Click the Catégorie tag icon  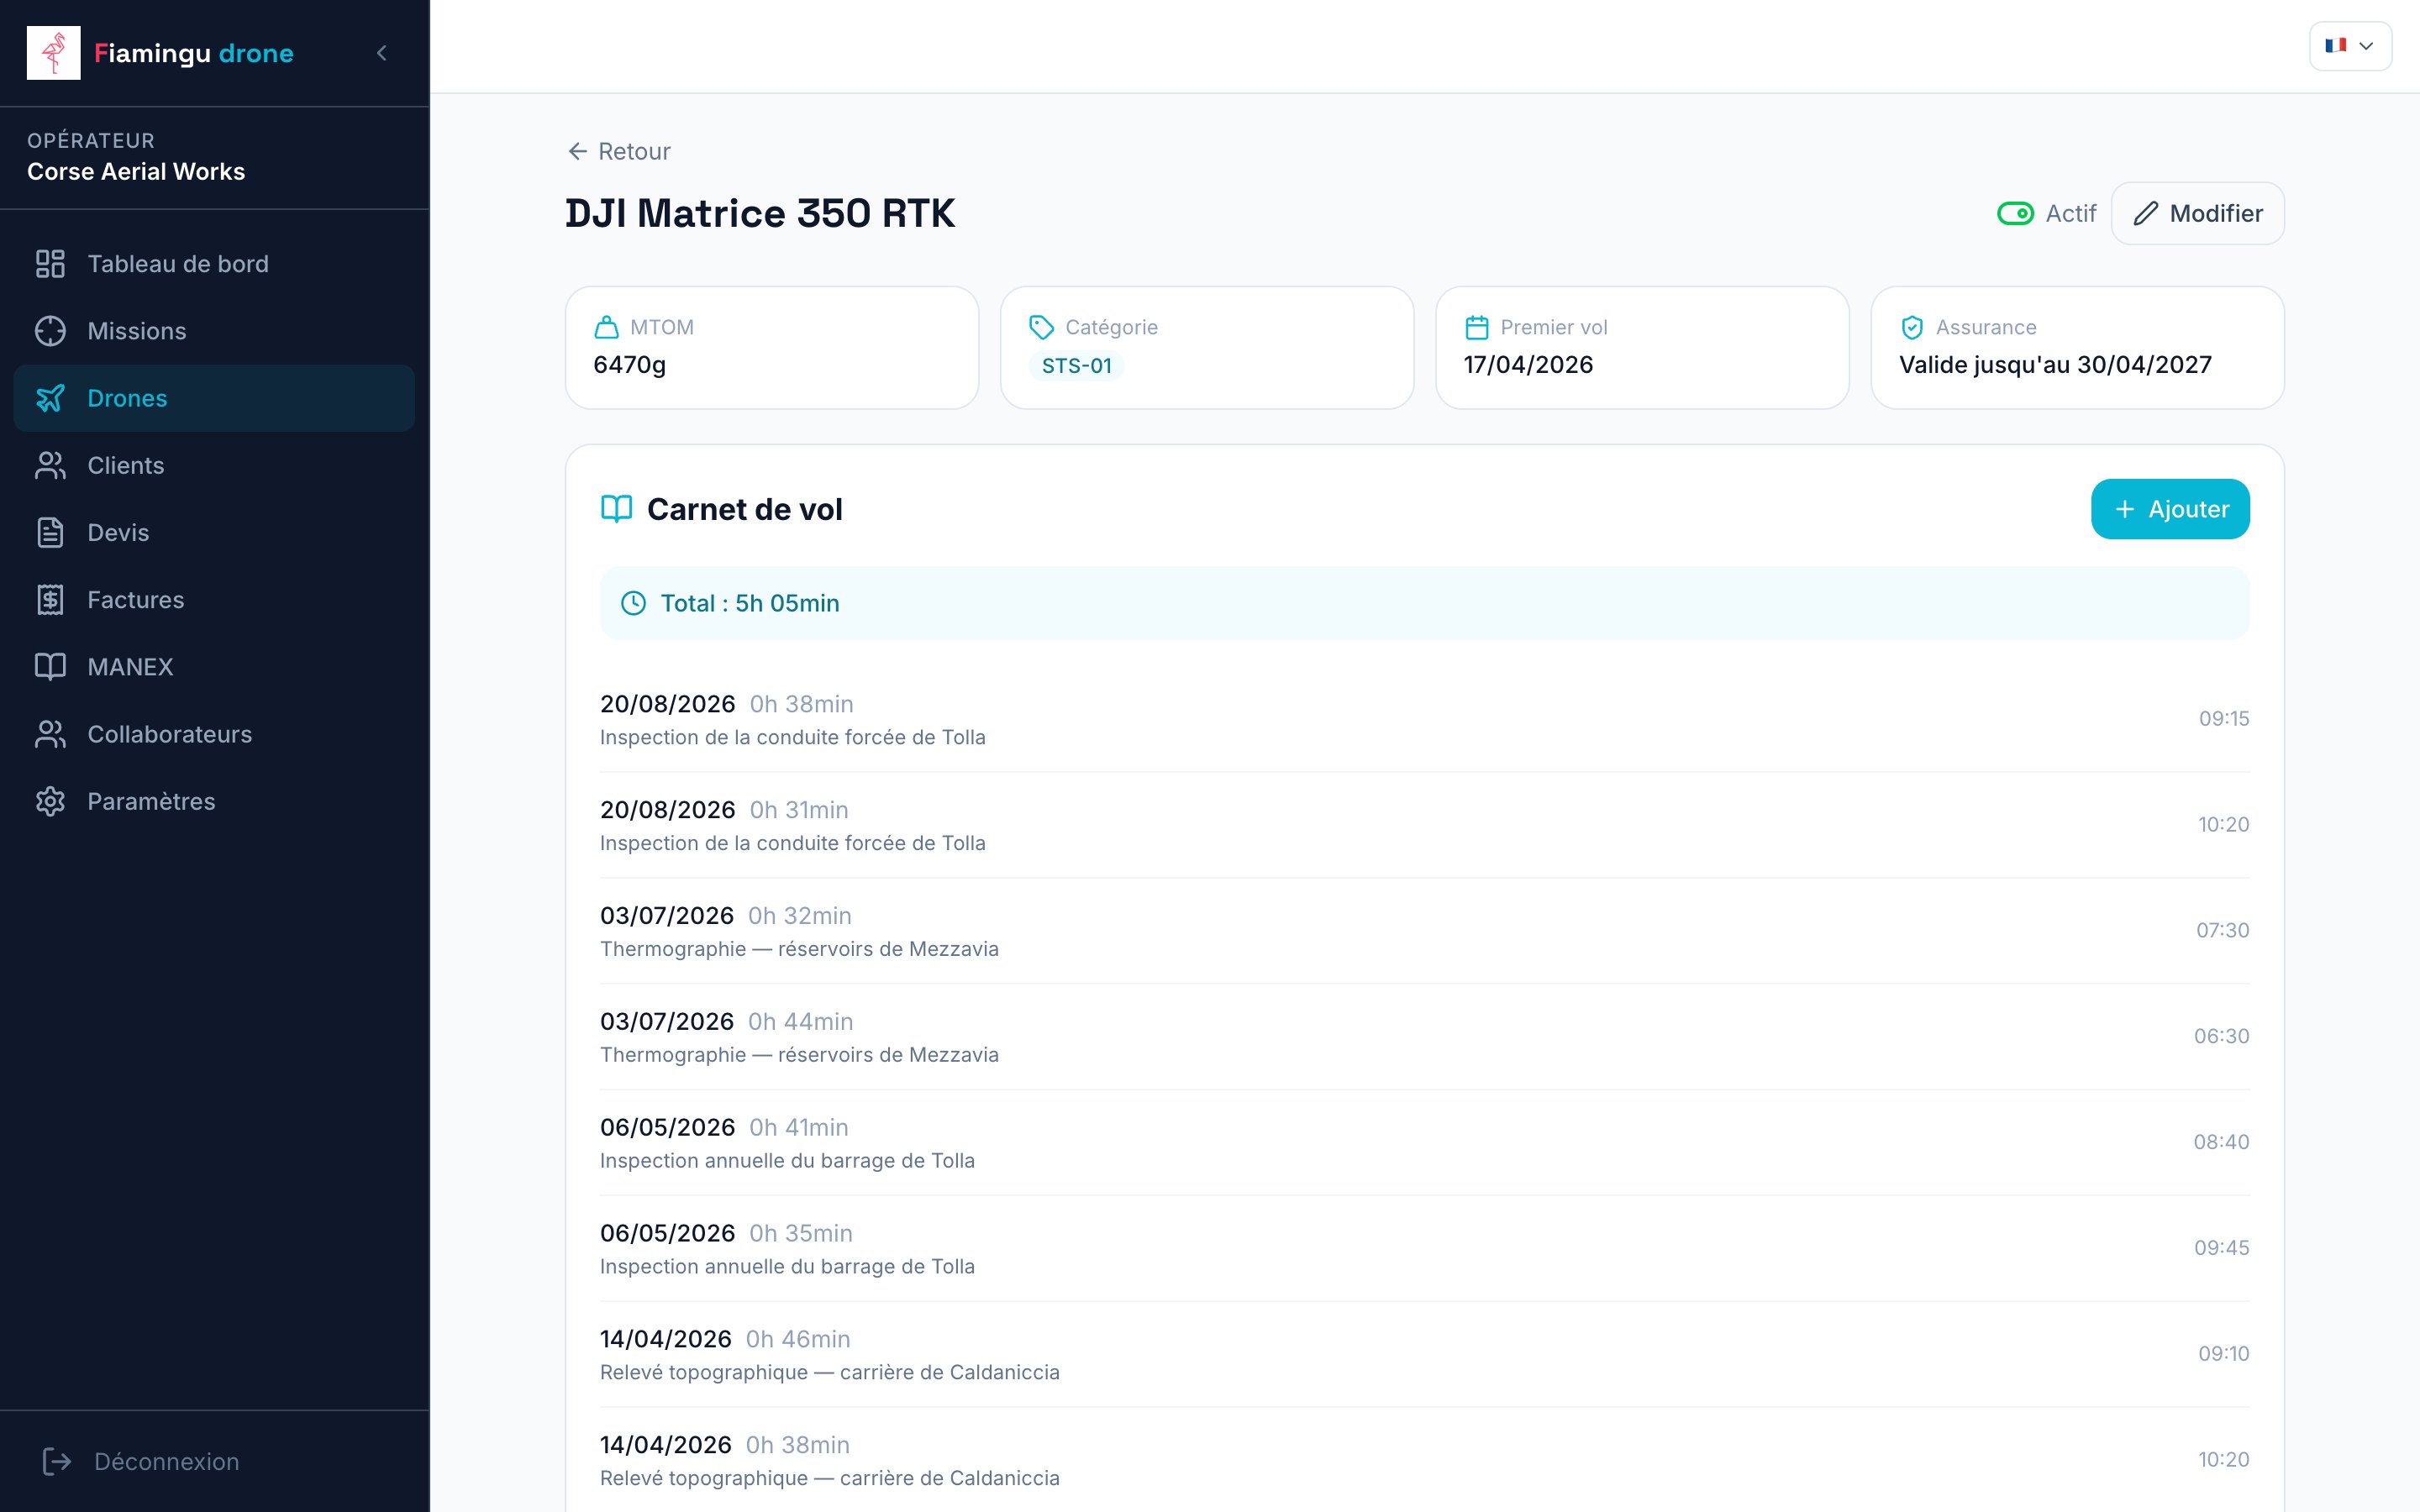click(x=1042, y=327)
